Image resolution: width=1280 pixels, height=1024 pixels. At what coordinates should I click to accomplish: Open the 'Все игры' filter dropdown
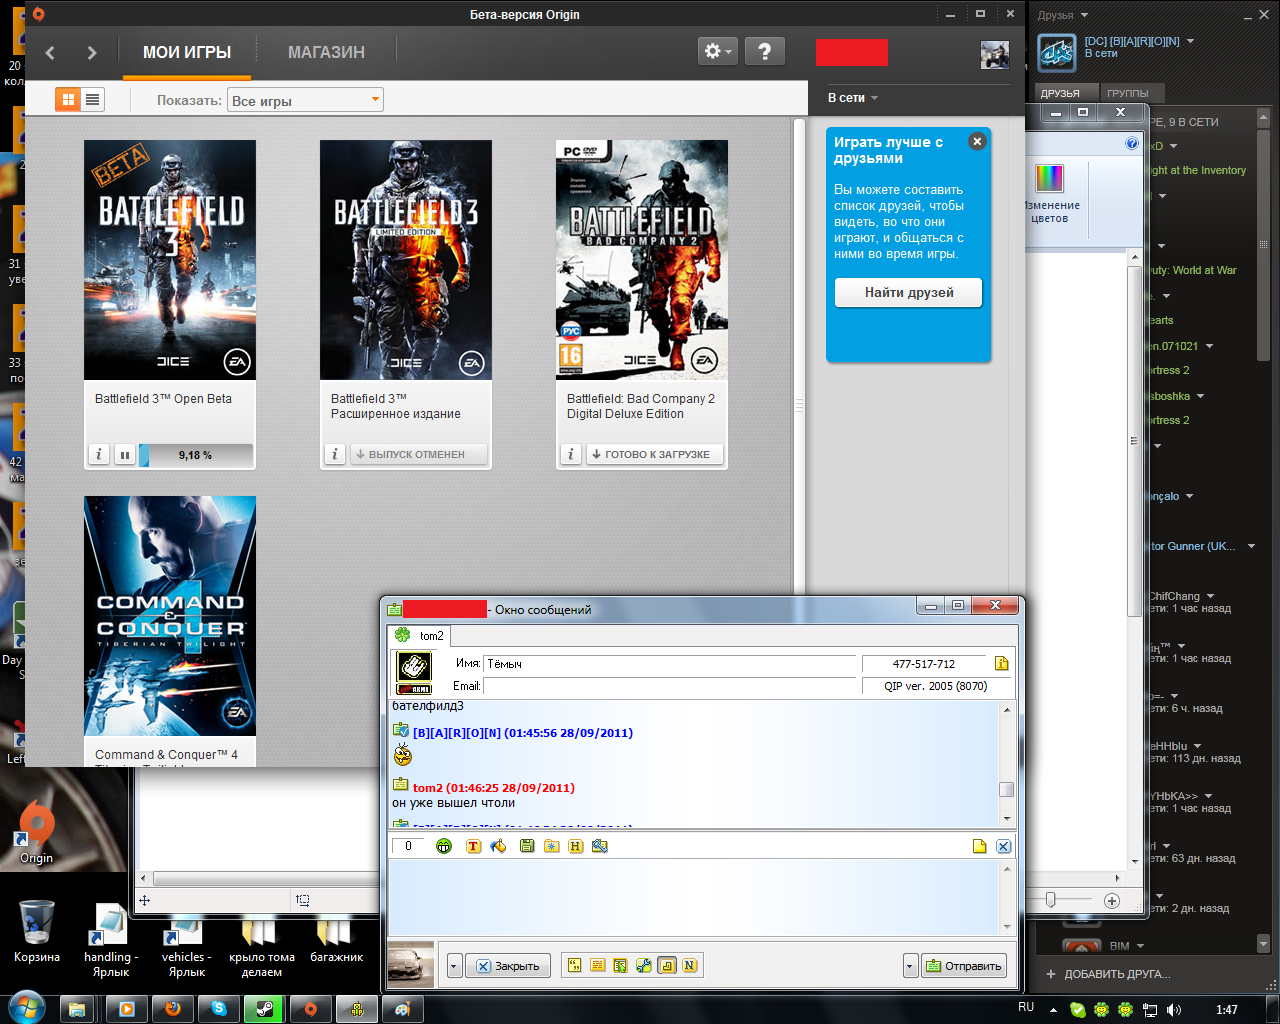pos(306,100)
